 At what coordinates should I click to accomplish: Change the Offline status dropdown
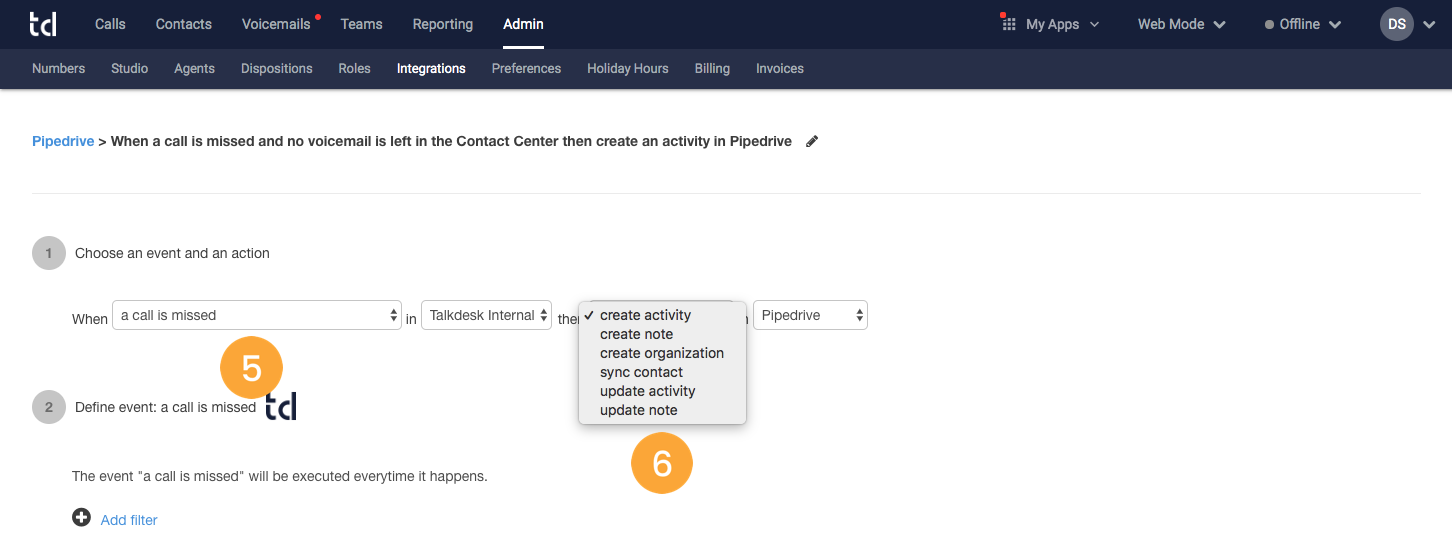click(x=1303, y=24)
